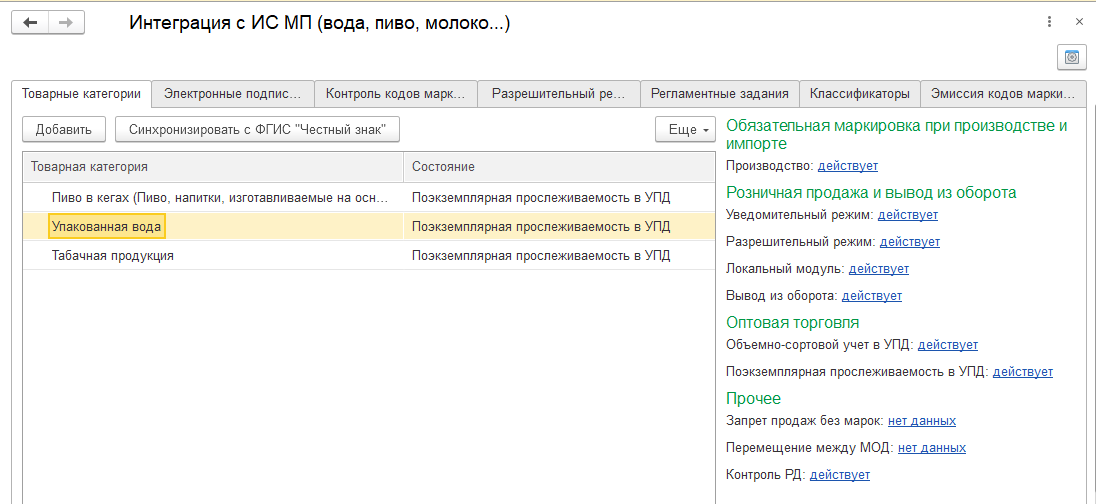The width and height of the screenshot is (1096, 504).
Task: Open Контроль РД действует link
Action: pyautogui.click(x=839, y=475)
